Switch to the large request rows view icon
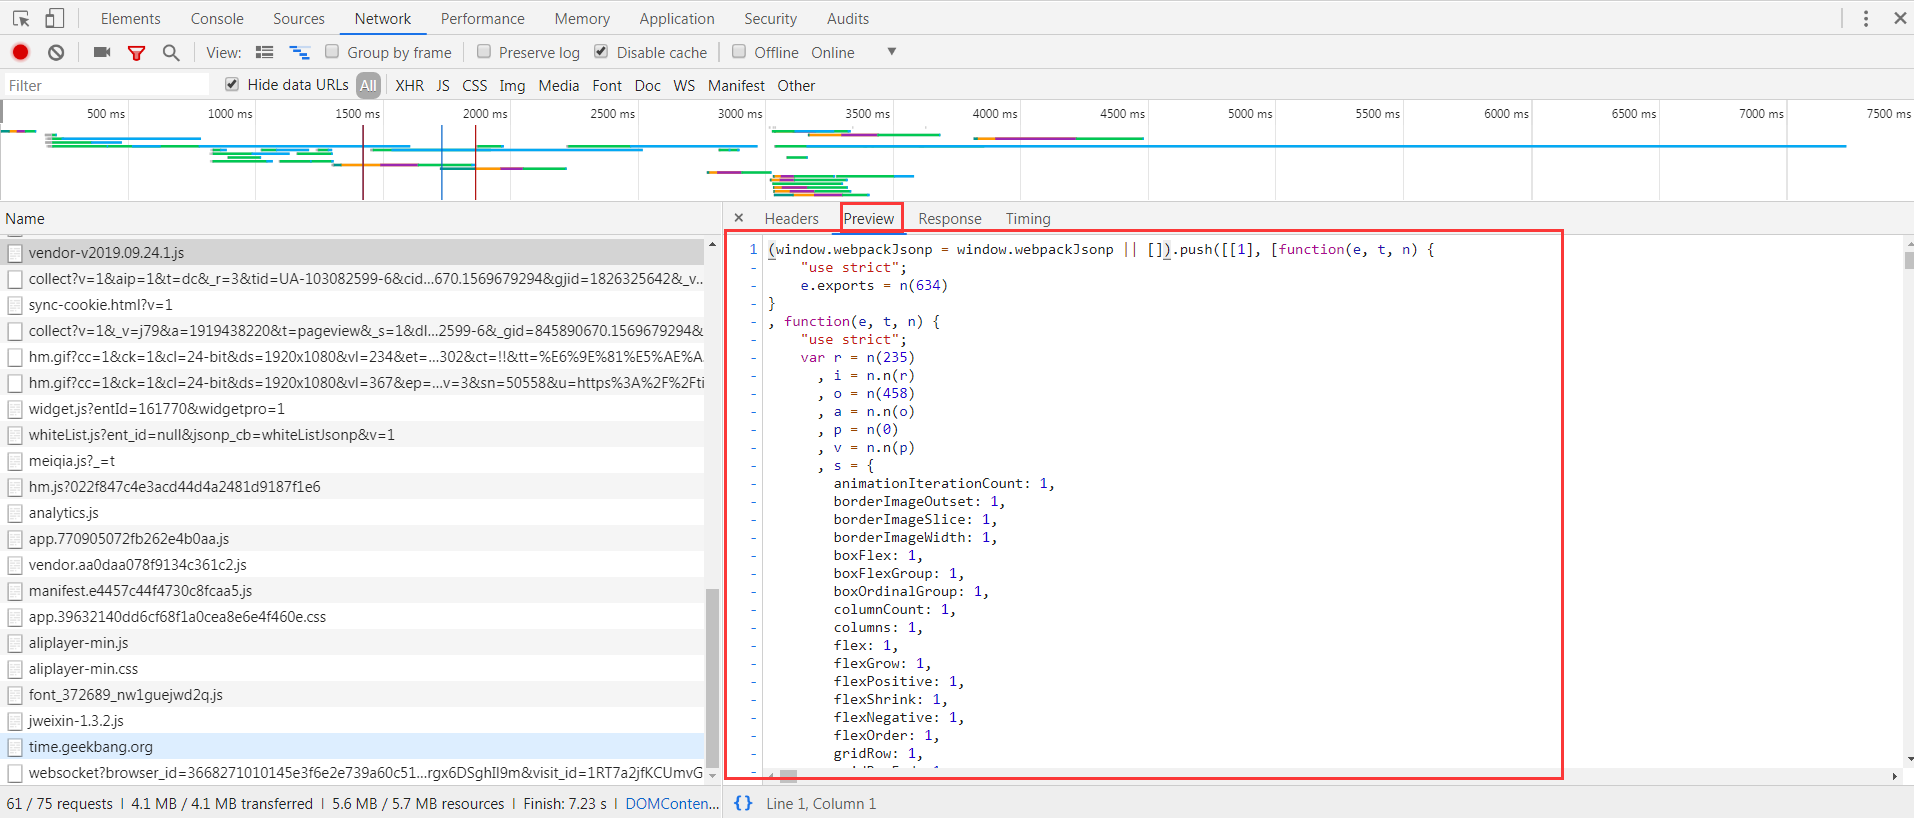This screenshot has height=818, width=1914. point(265,52)
